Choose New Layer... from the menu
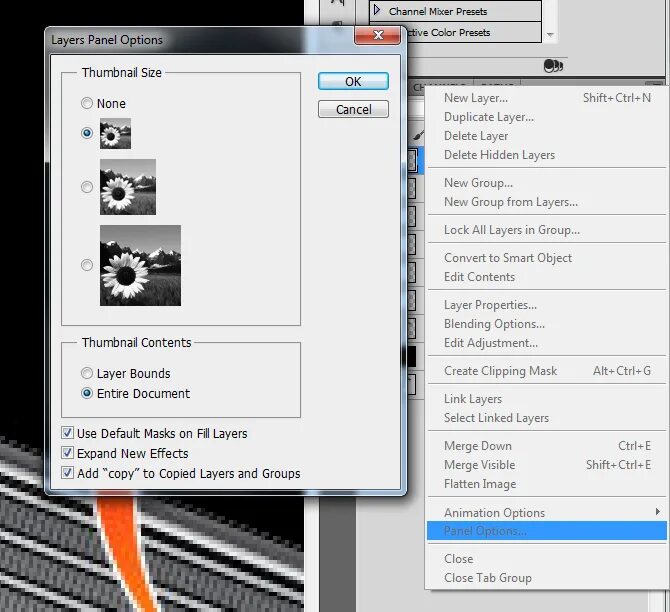The width and height of the screenshot is (670, 612). 547,98
